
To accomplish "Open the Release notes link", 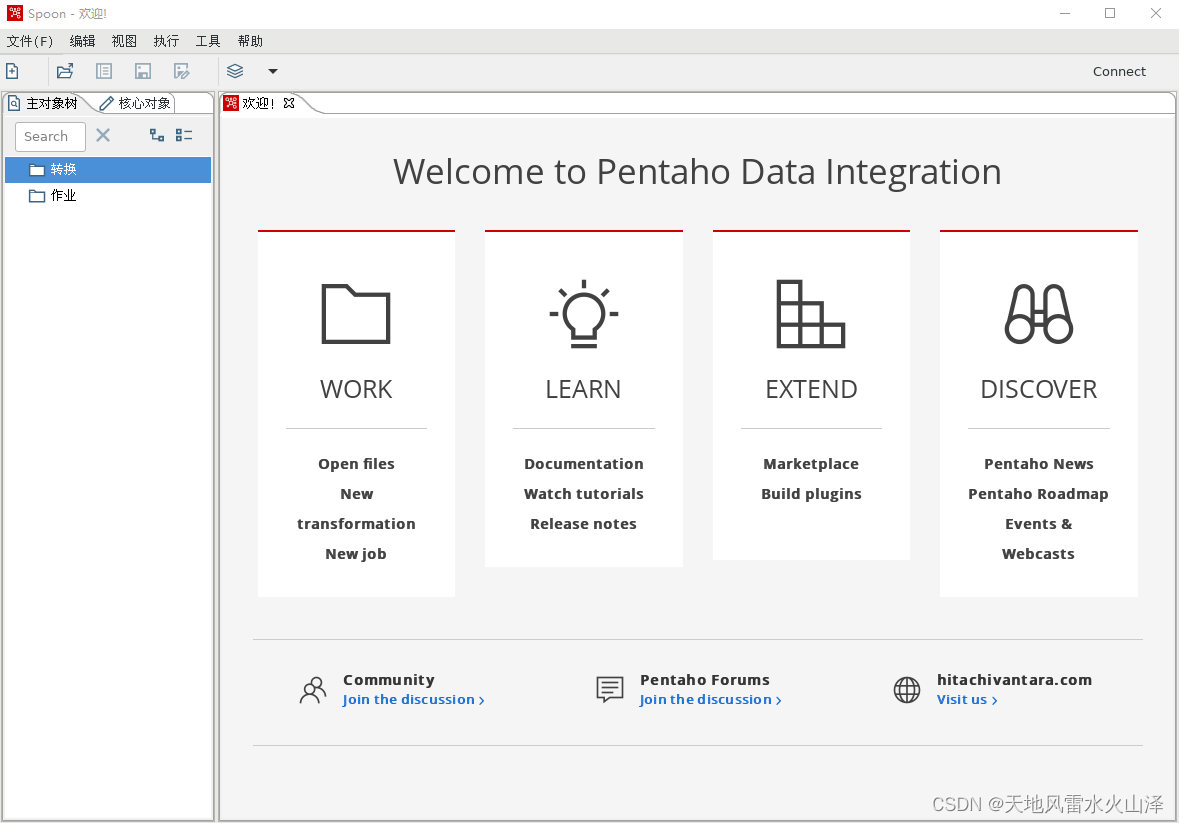I will coord(583,524).
